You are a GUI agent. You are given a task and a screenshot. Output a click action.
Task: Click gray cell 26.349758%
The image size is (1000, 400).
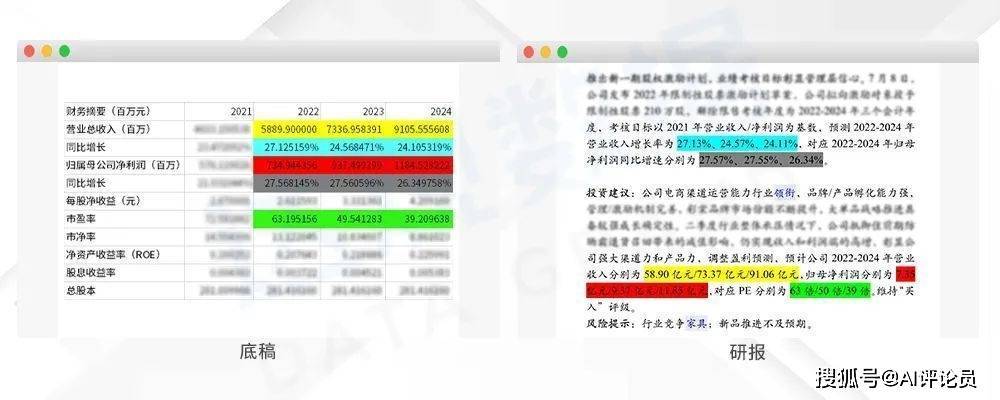tap(419, 183)
